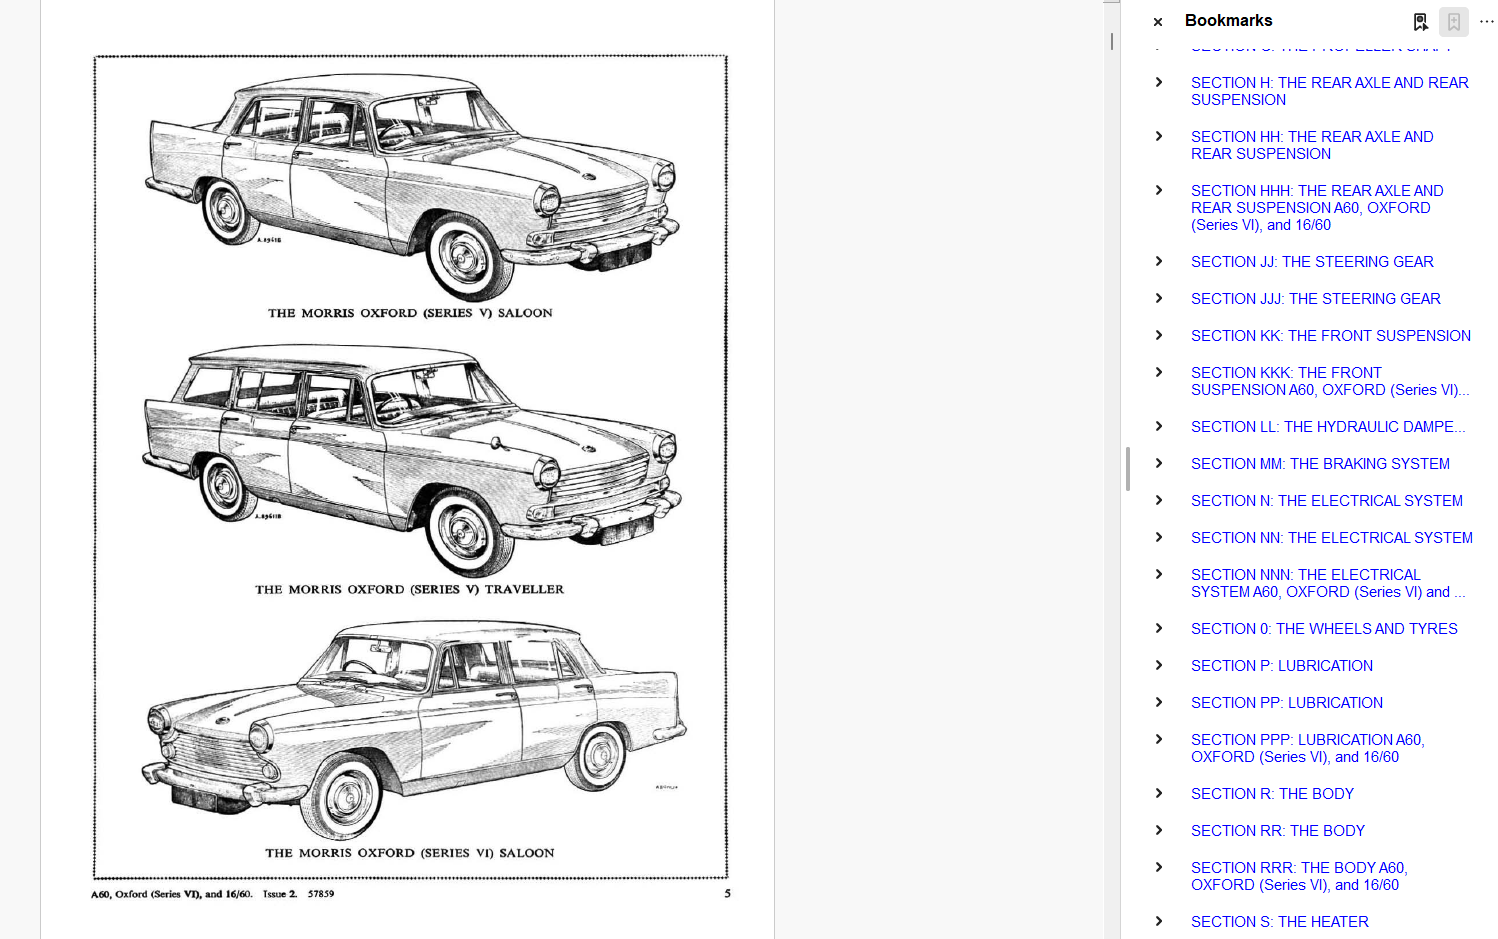
Task: Expand SECTION R the body bookmark
Action: tap(1159, 793)
